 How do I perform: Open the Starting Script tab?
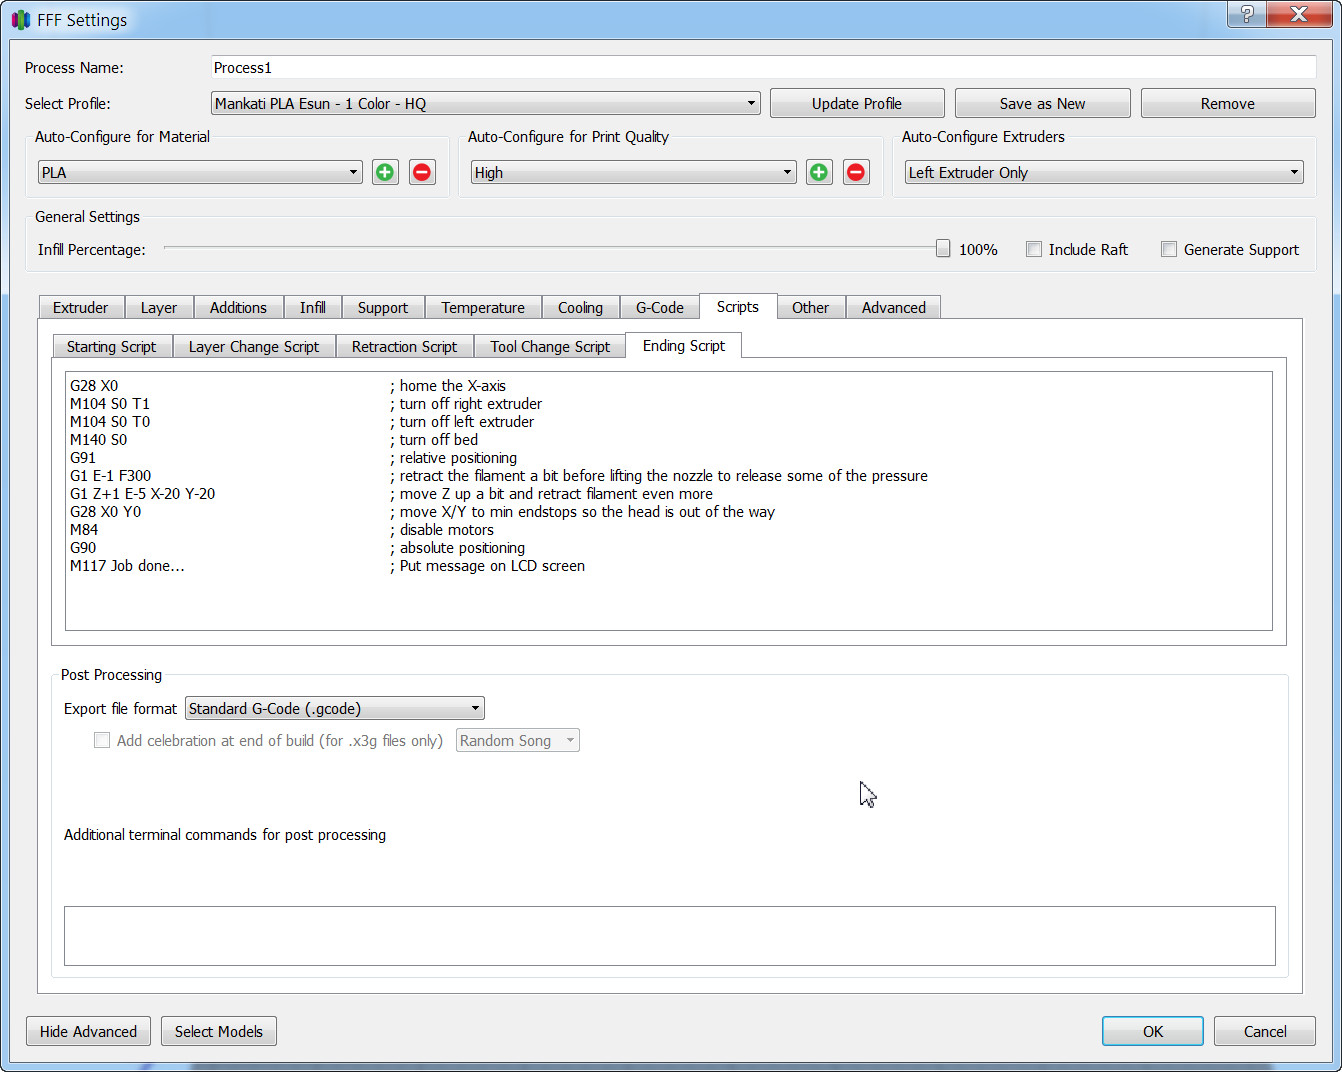112,346
